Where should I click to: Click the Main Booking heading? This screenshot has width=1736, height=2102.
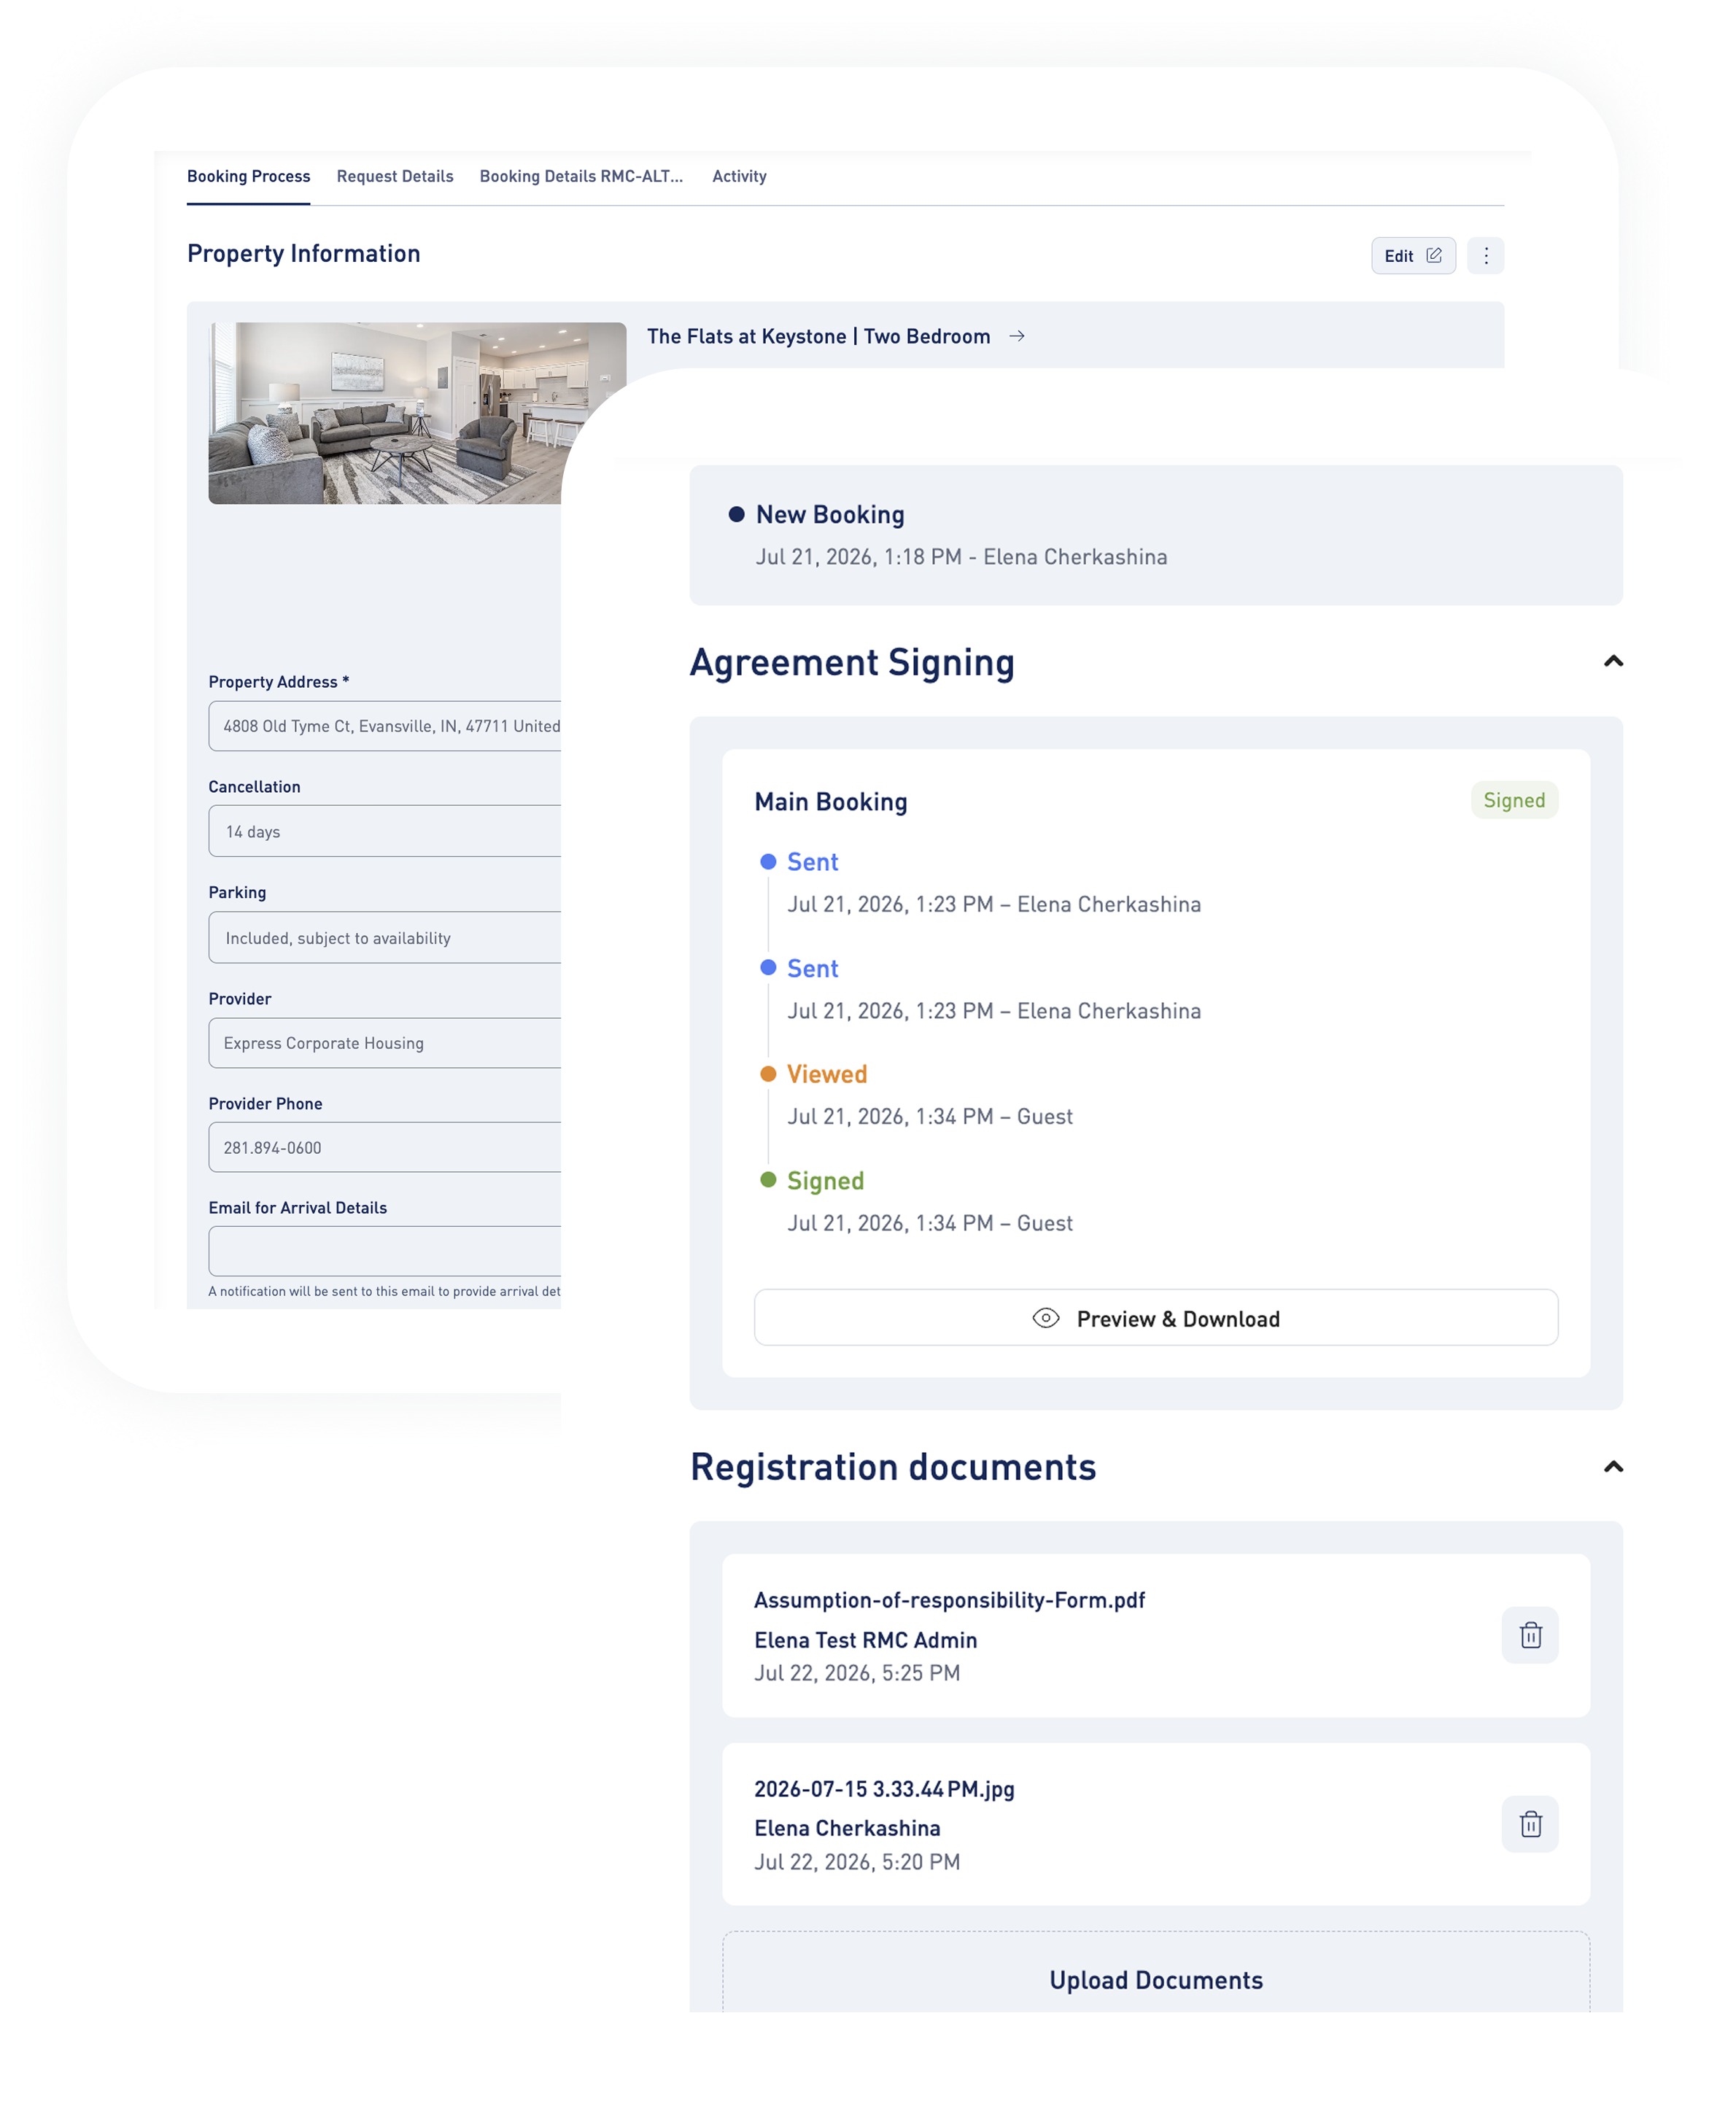tap(831, 802)
